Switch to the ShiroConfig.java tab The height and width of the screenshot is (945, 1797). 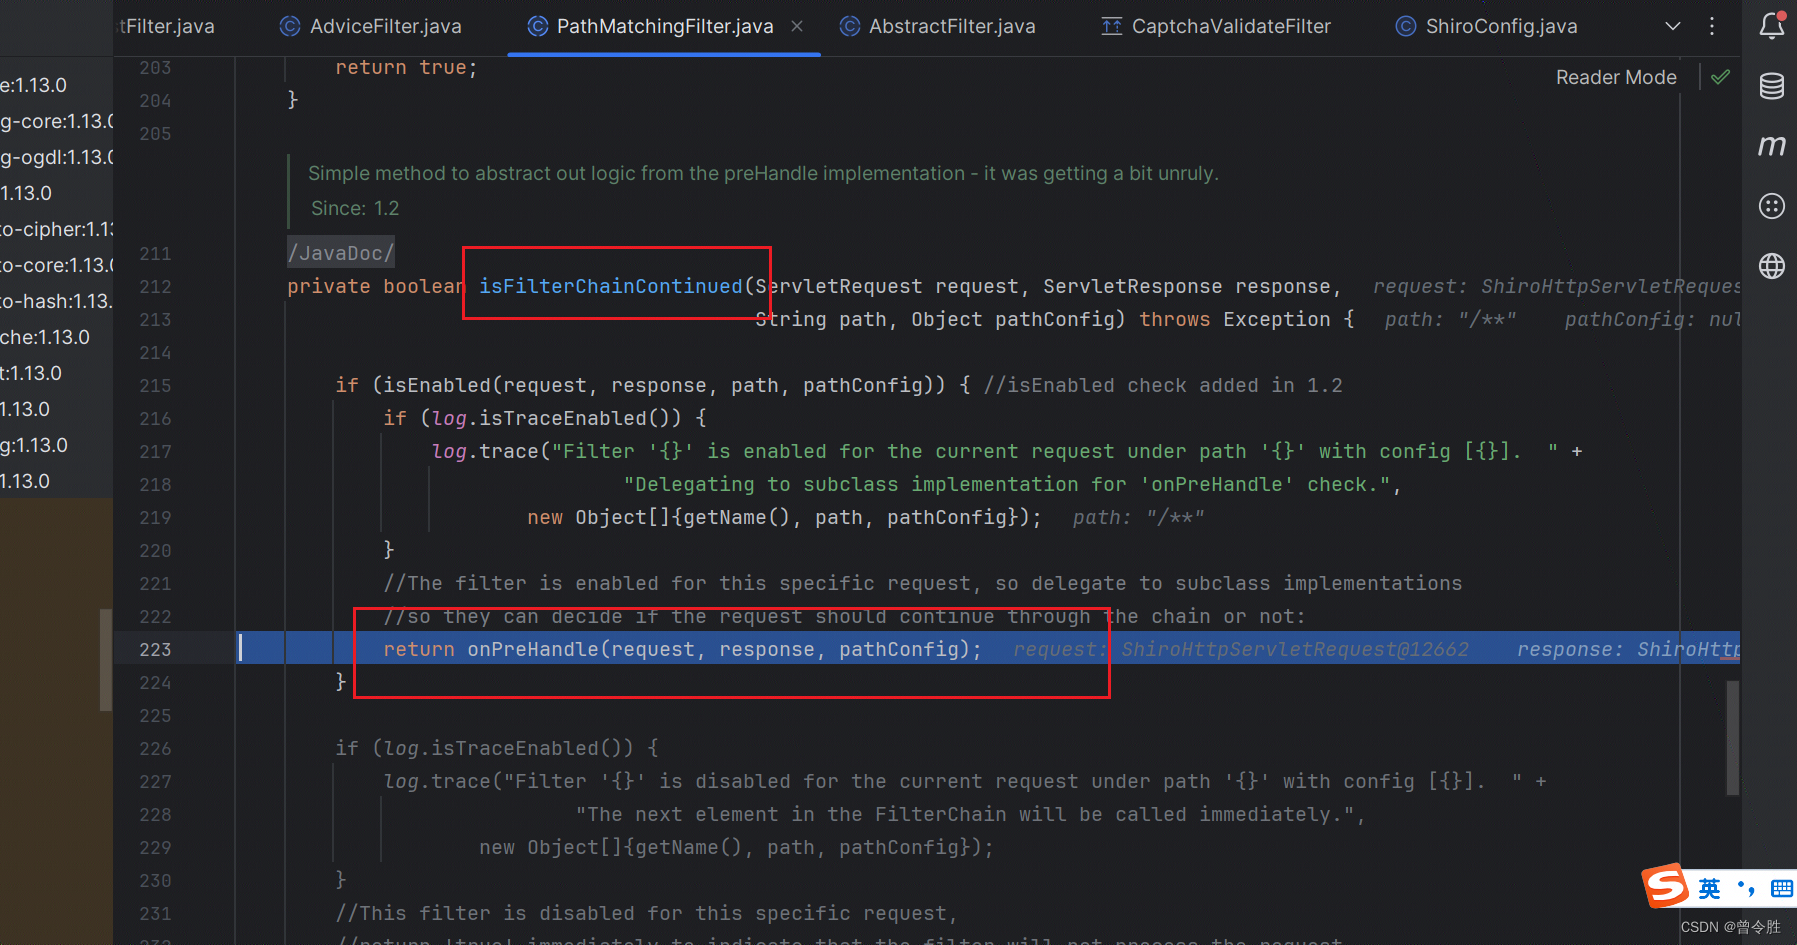[x=1487, y=26]
